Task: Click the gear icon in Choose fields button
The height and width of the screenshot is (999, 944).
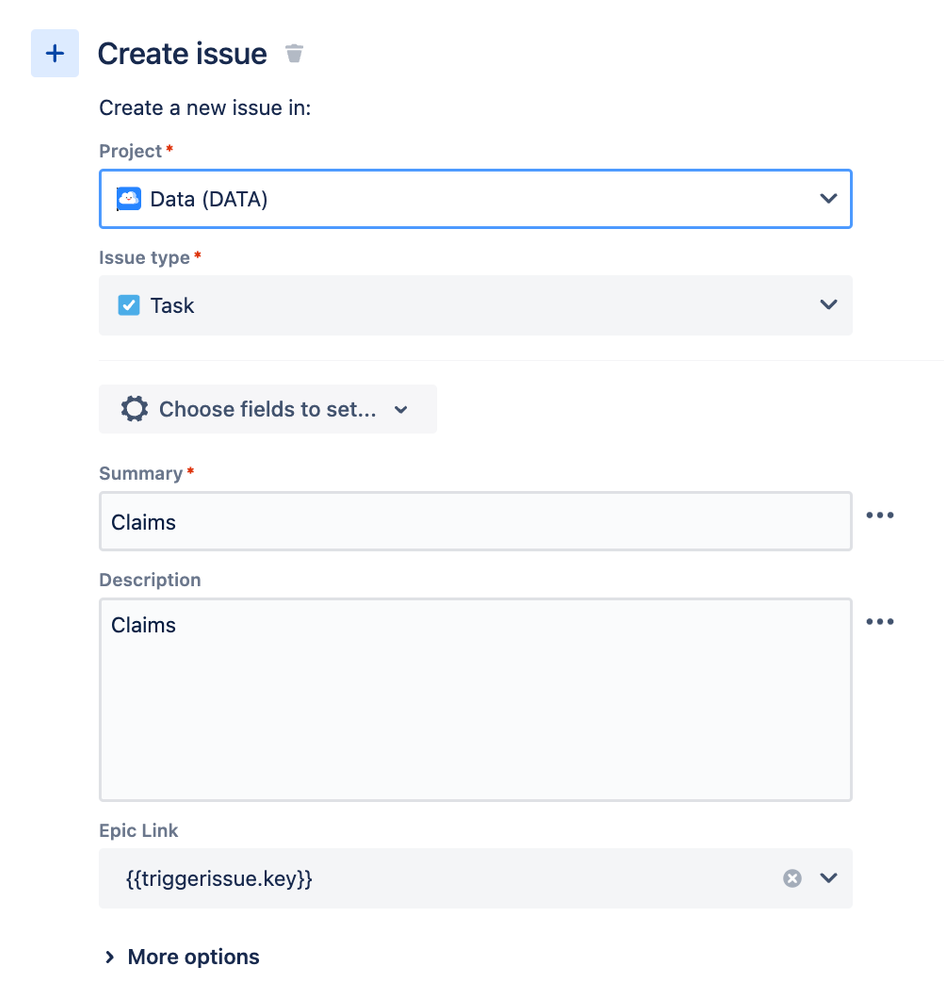Action: pyautogui.click(x=134, y=409)
